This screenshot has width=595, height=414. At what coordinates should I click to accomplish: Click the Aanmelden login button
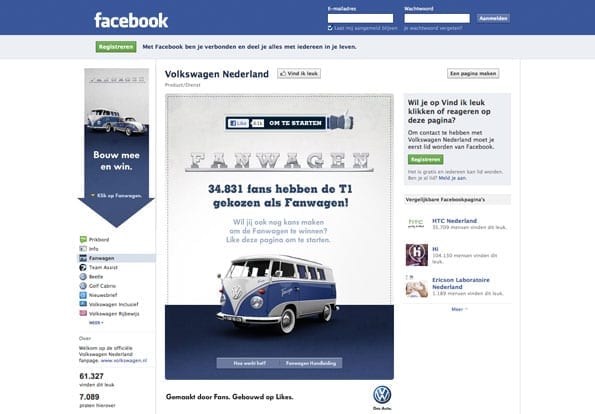coord(493,18)
